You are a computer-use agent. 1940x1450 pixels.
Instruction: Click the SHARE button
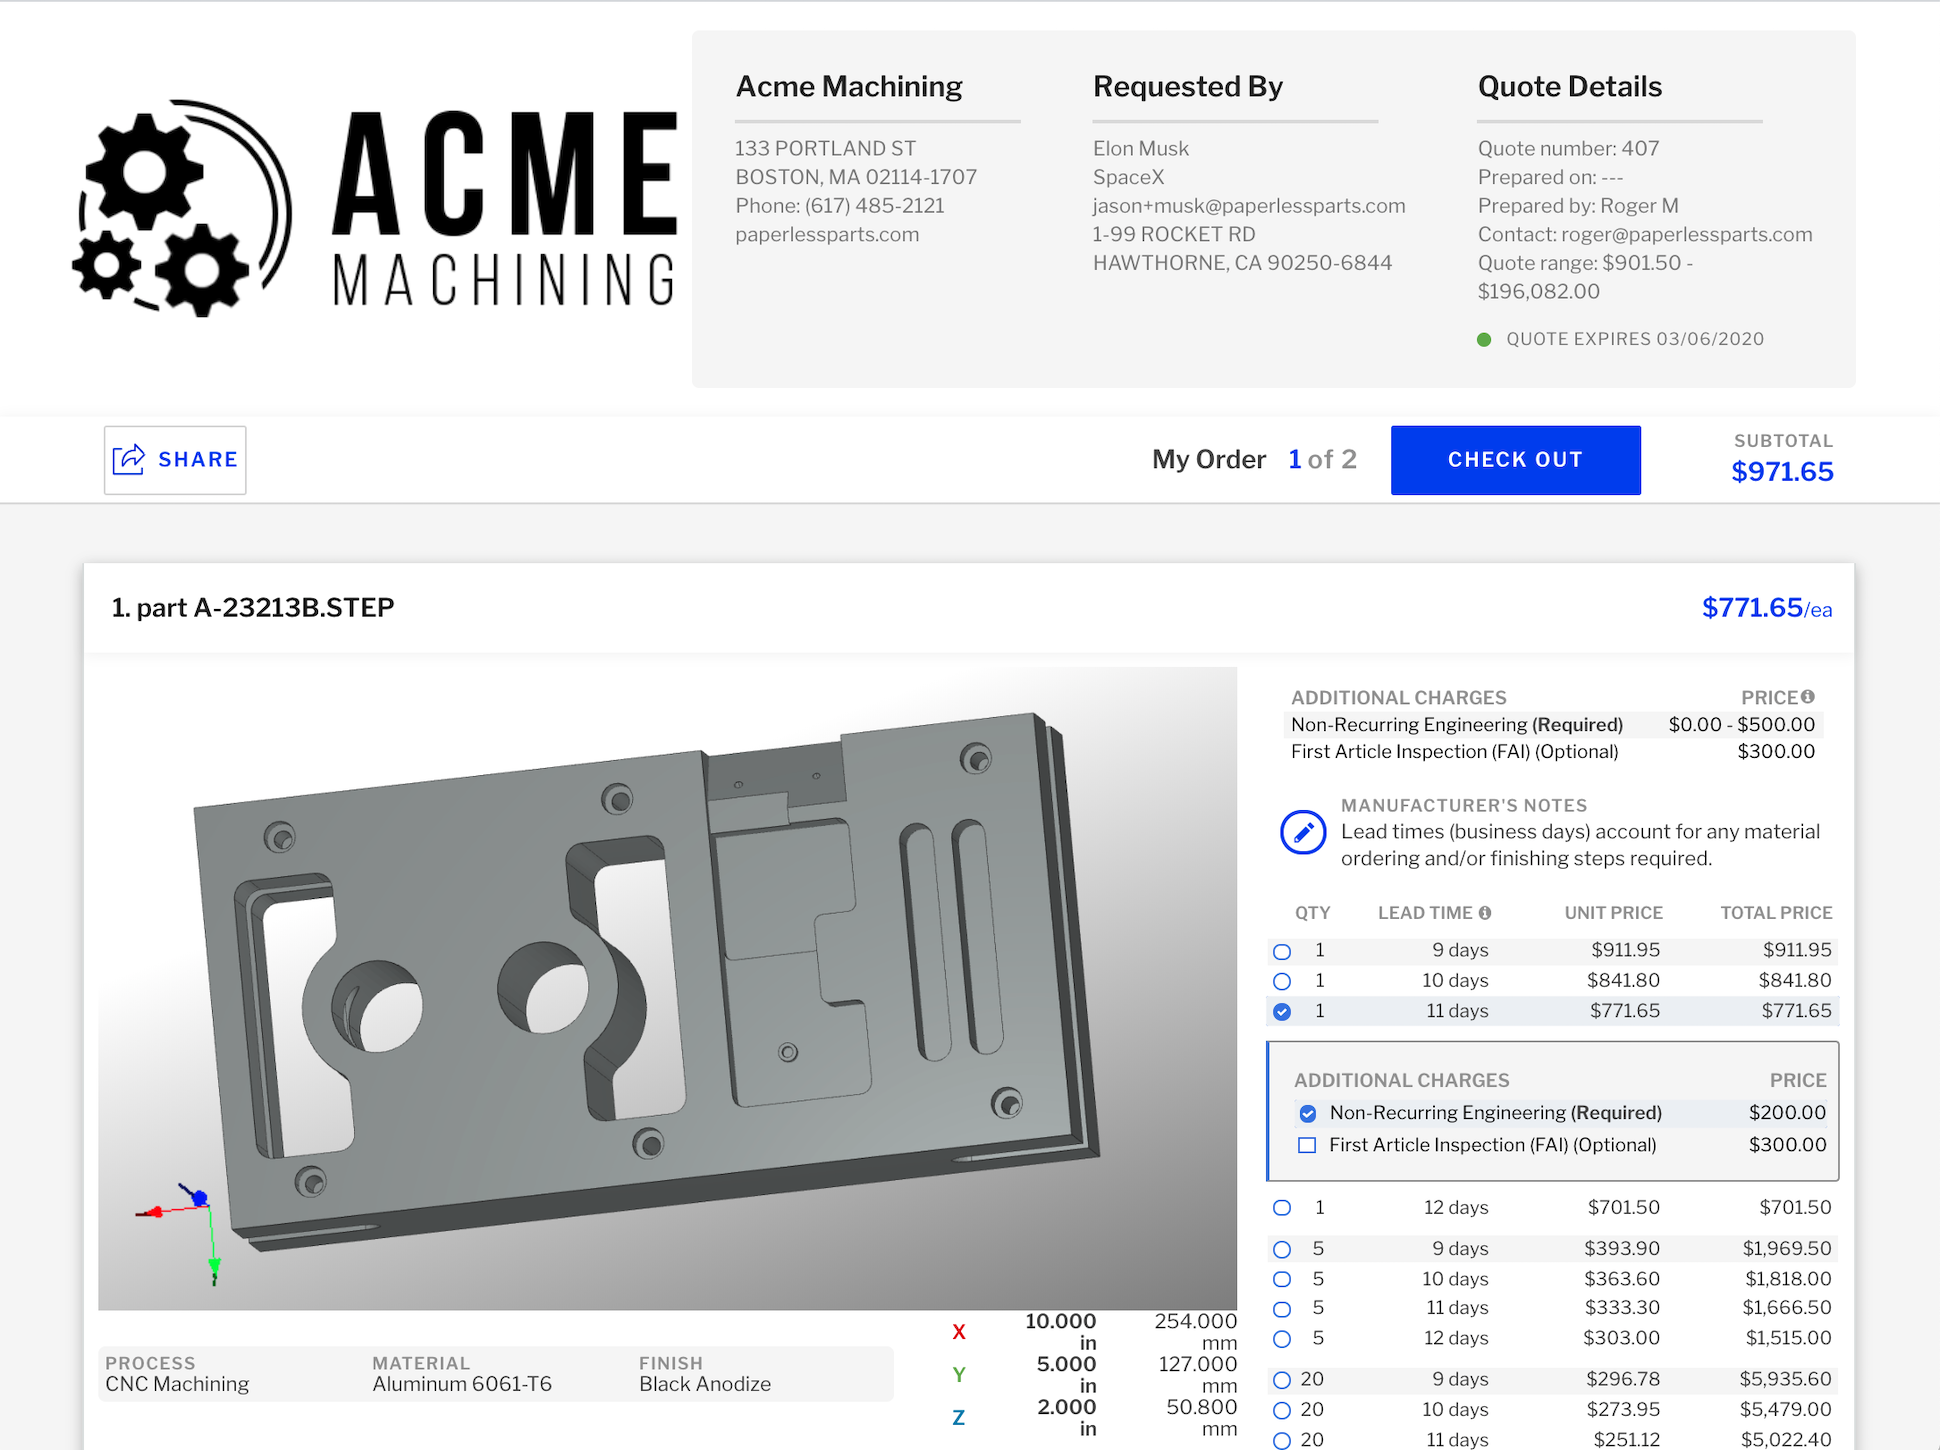coord(175,459)
